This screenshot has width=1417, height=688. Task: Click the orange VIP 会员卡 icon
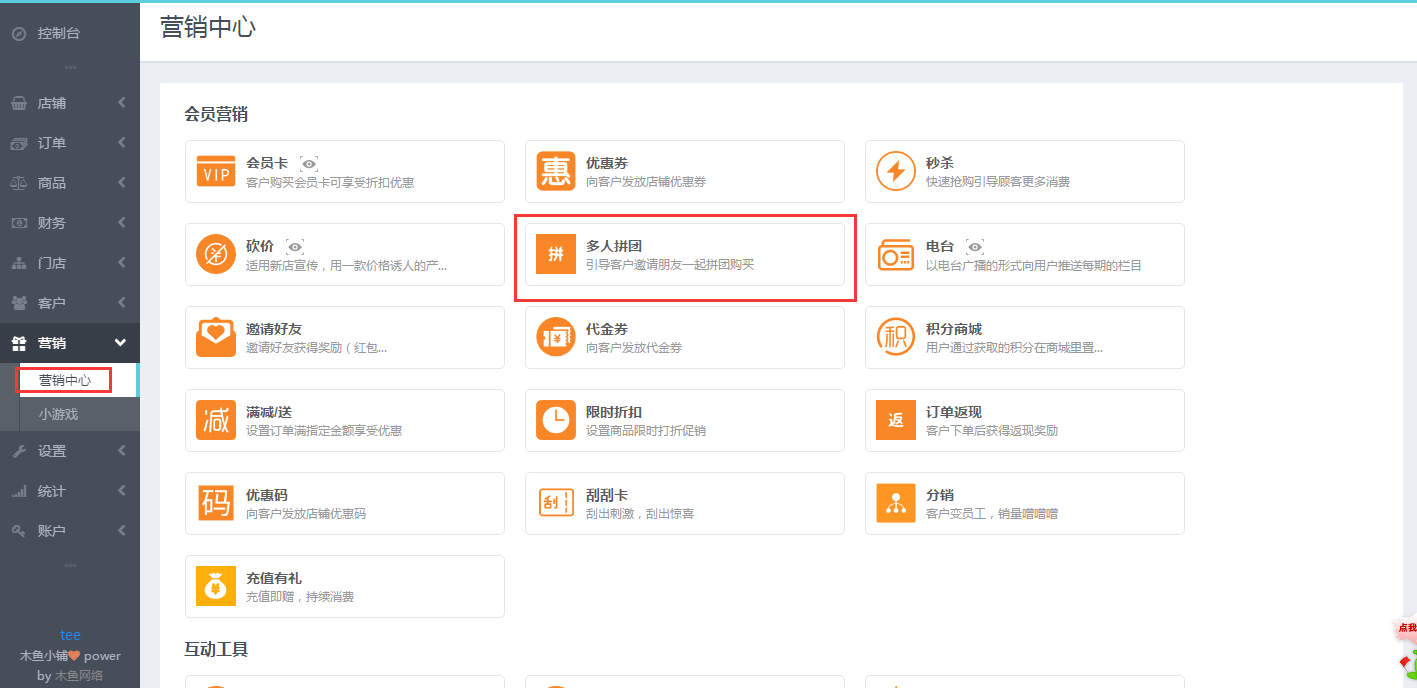215,171
